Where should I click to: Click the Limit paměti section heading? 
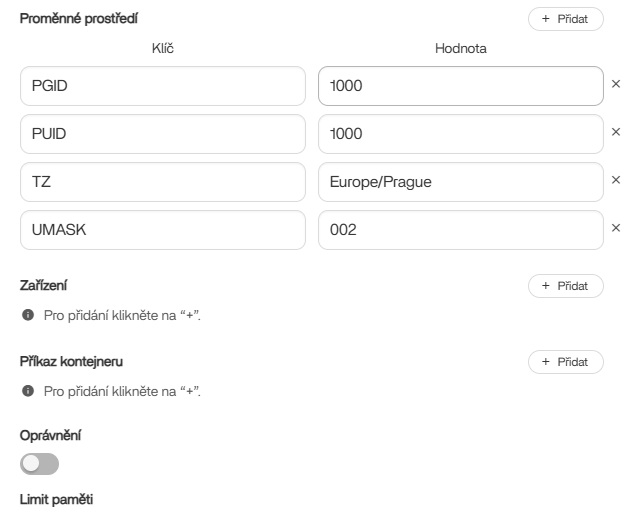pyautogui.click(x=56, y=498)
